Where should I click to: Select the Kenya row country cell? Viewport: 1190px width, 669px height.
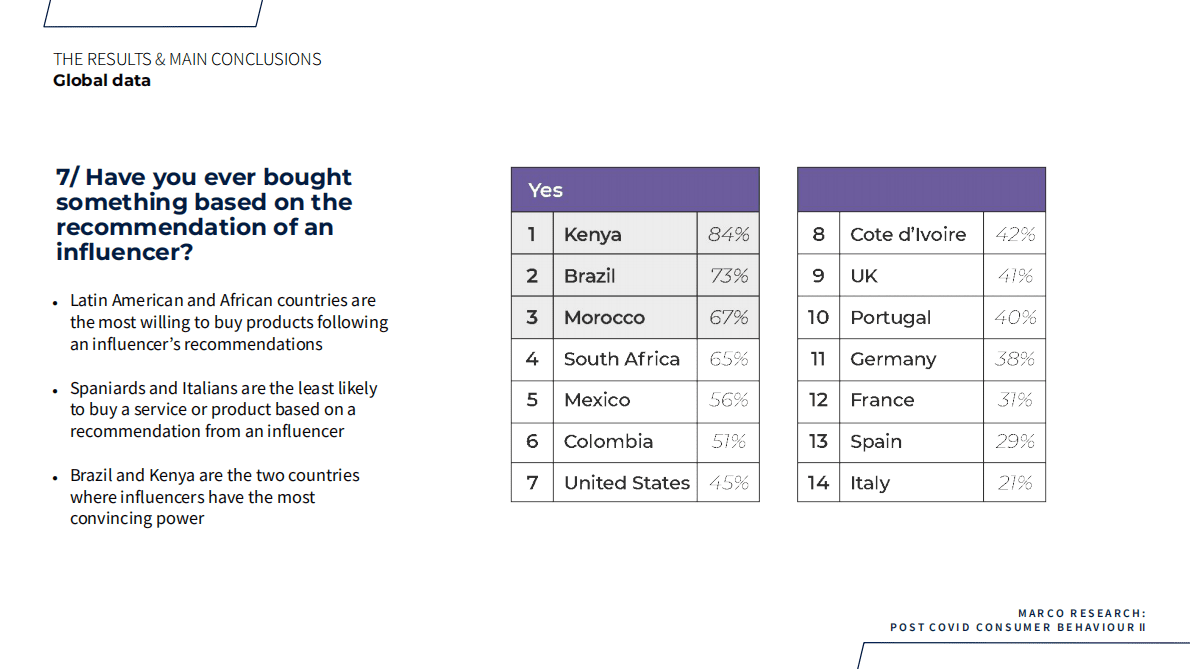tap(624, 234)
